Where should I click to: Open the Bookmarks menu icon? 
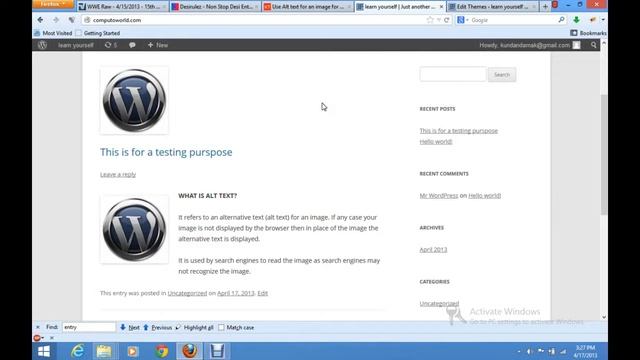pyautogui.click(x=573, y=33)
